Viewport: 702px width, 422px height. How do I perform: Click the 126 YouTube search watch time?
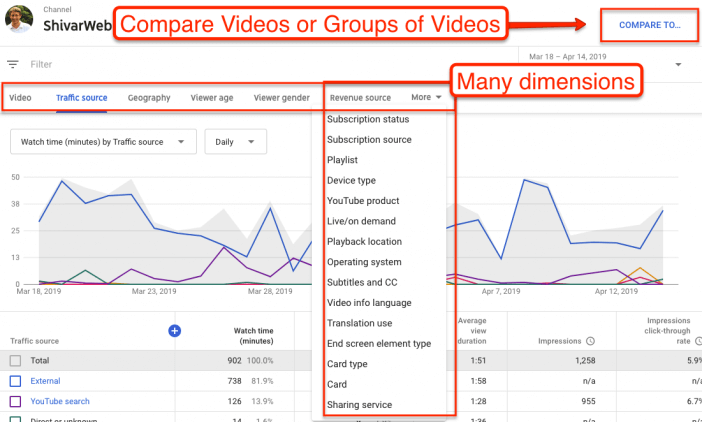coord(234,401)
